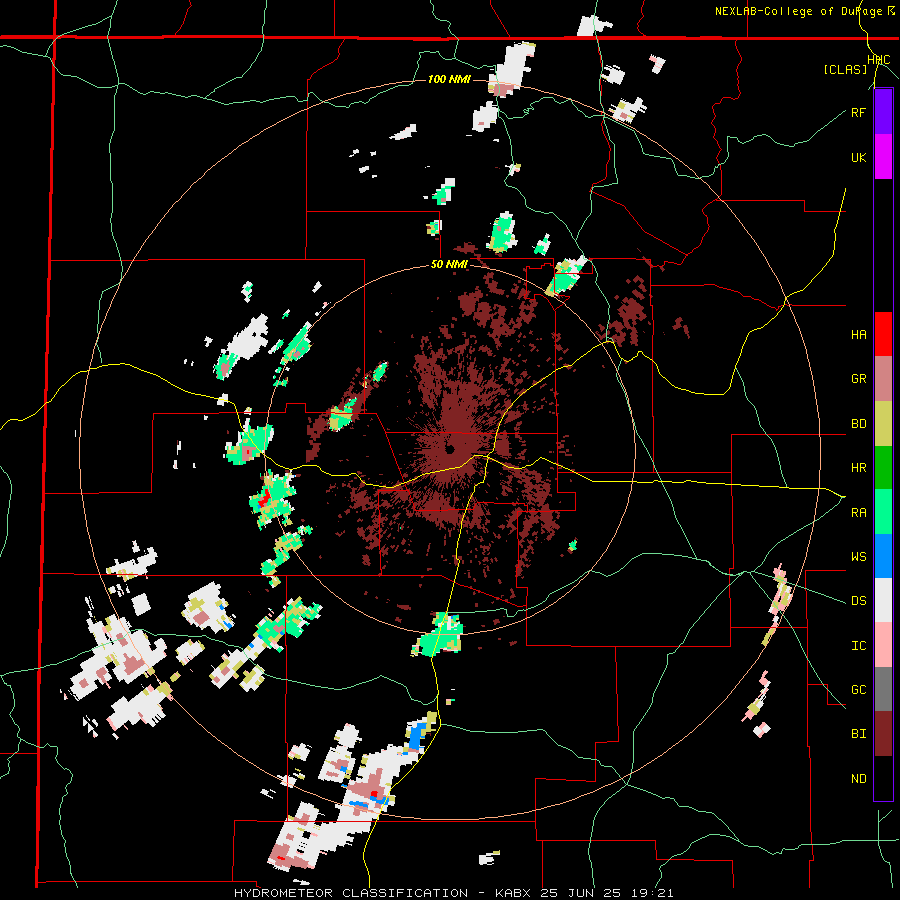Select the BD big drops legend swatch

click(x=883, y=423)
